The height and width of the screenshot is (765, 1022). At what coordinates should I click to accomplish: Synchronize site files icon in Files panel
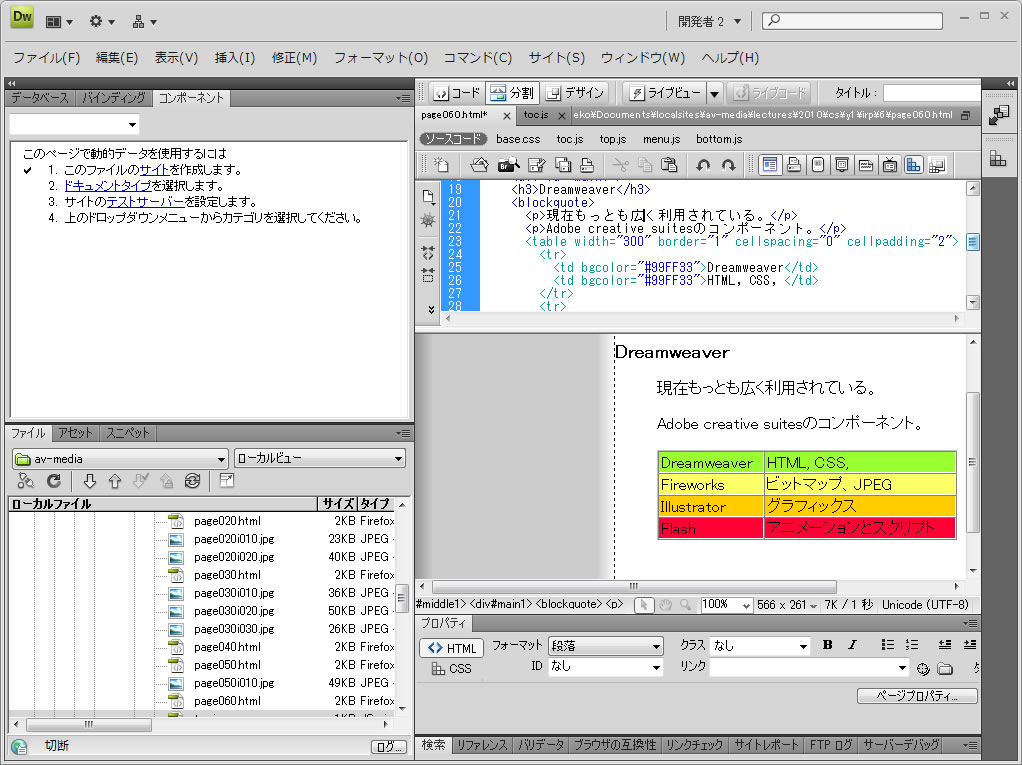click(x=192, y=481)
